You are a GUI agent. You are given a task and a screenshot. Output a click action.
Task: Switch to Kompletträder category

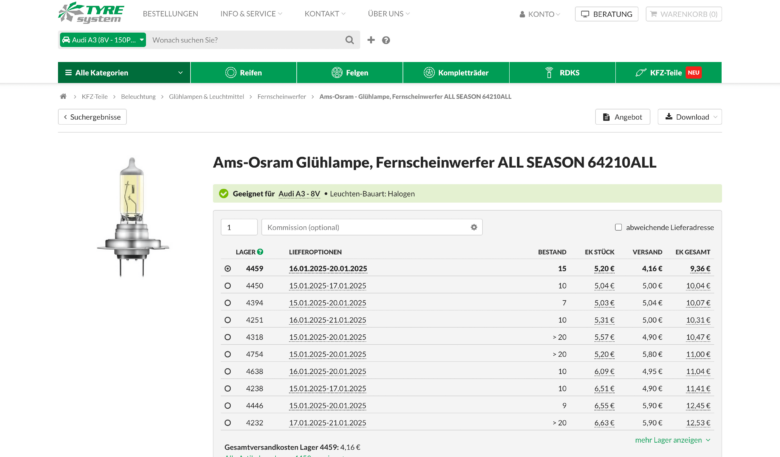tap(456, 72)
